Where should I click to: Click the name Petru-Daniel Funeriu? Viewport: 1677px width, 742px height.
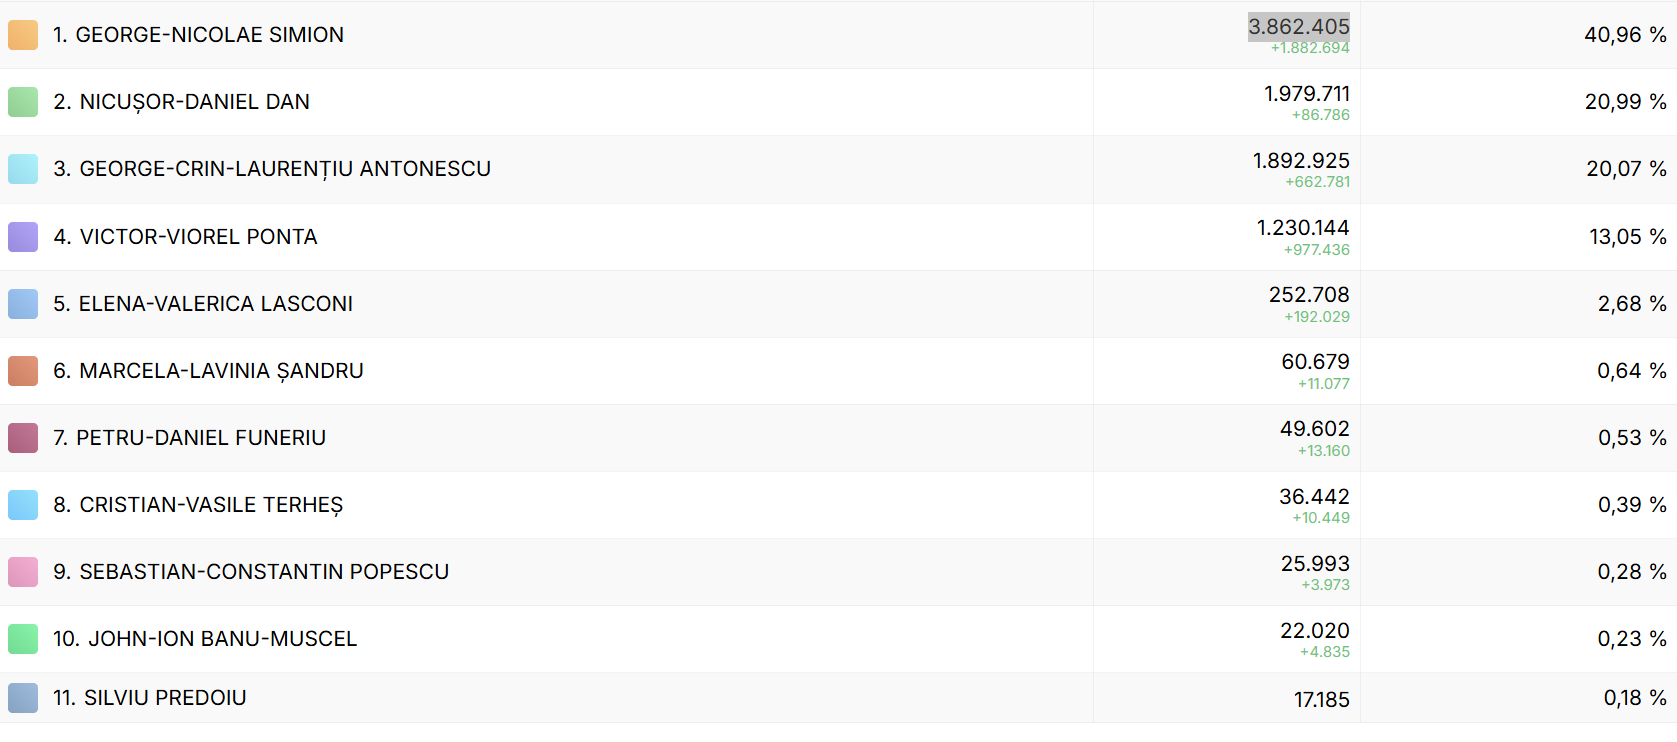tap(189, 438)
